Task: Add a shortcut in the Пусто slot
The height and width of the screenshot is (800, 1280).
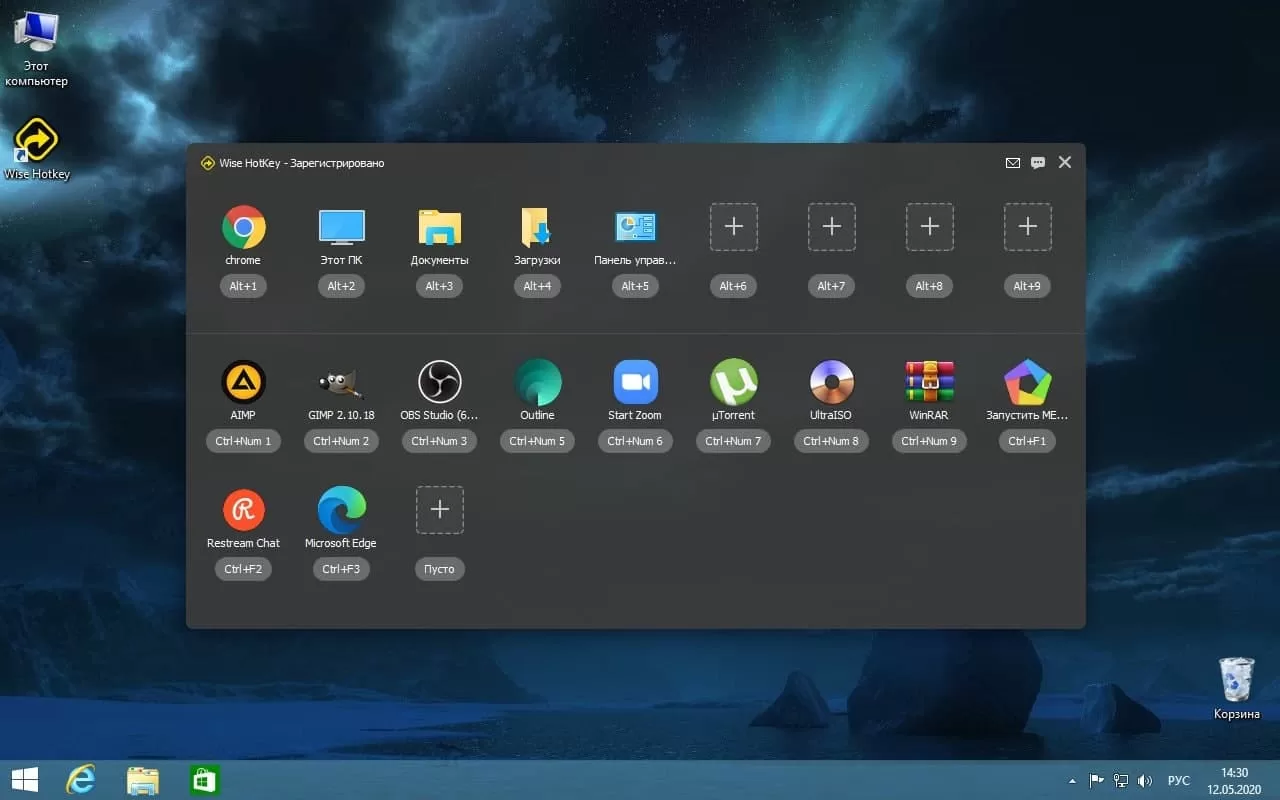Action: (x=439, y=510)
